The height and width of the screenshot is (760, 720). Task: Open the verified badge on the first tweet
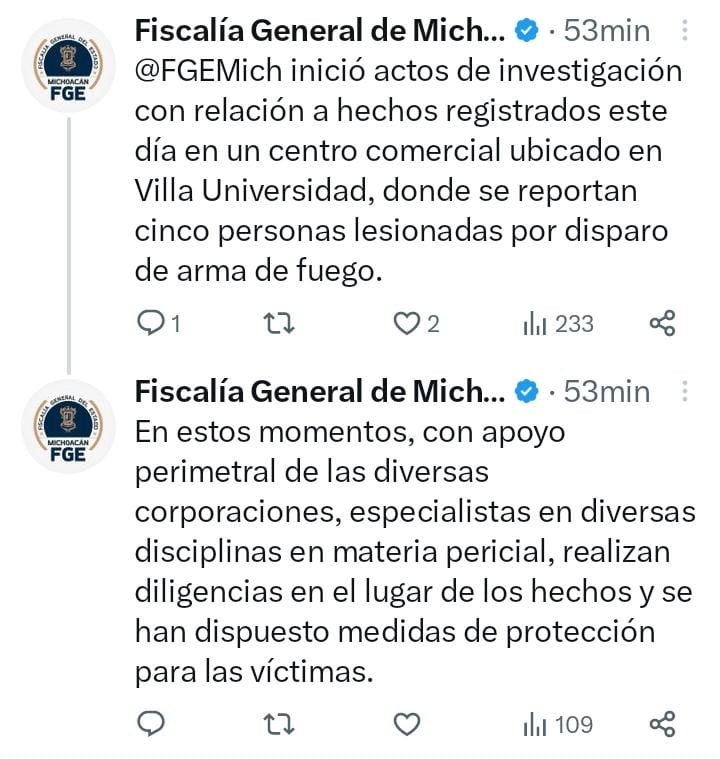(x=527, y=31)
